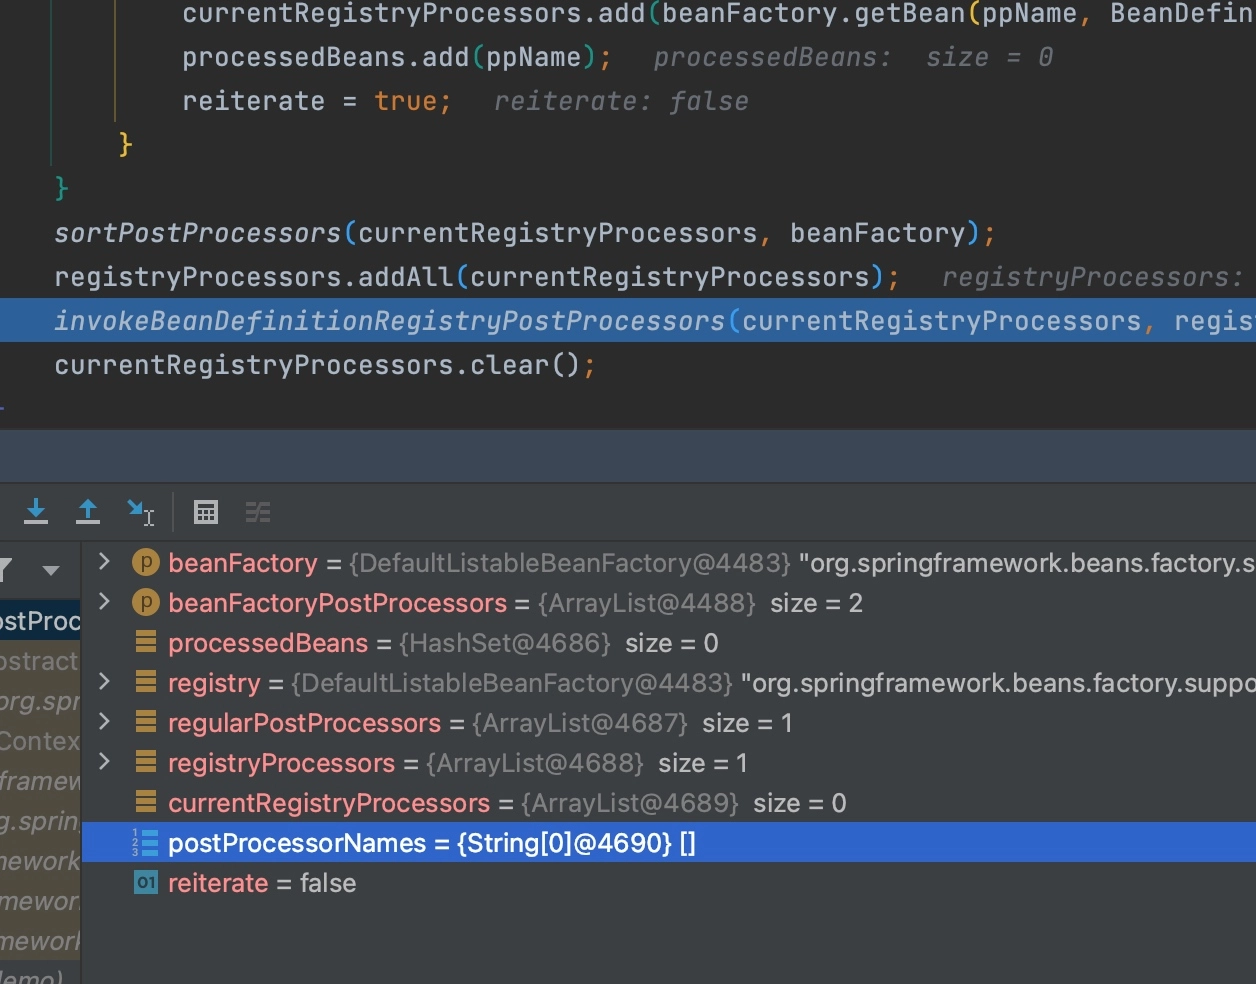The width and height of the screenshot is (1256, 984).
Task: Click the boolean icon beside reiterate
Action: click(146, 883)
